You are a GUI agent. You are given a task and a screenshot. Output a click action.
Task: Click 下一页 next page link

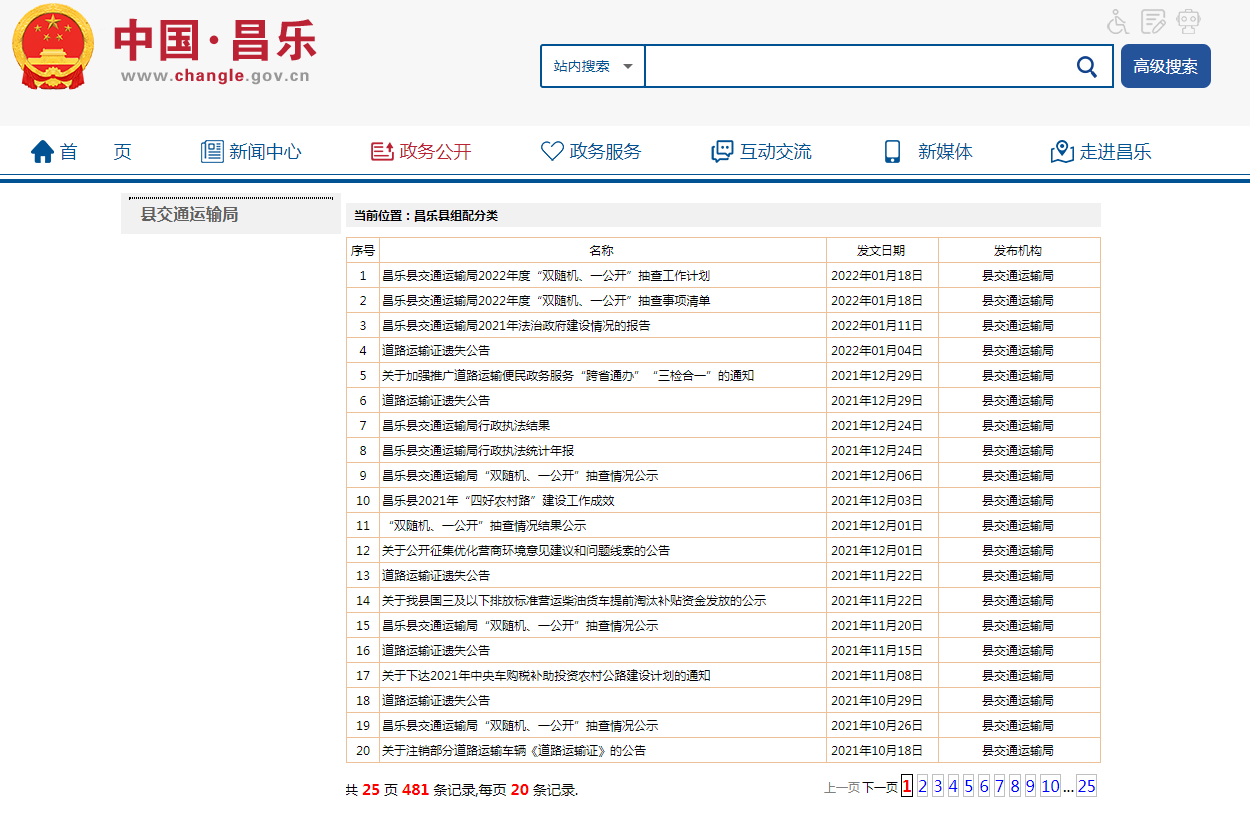pos(880,788)
